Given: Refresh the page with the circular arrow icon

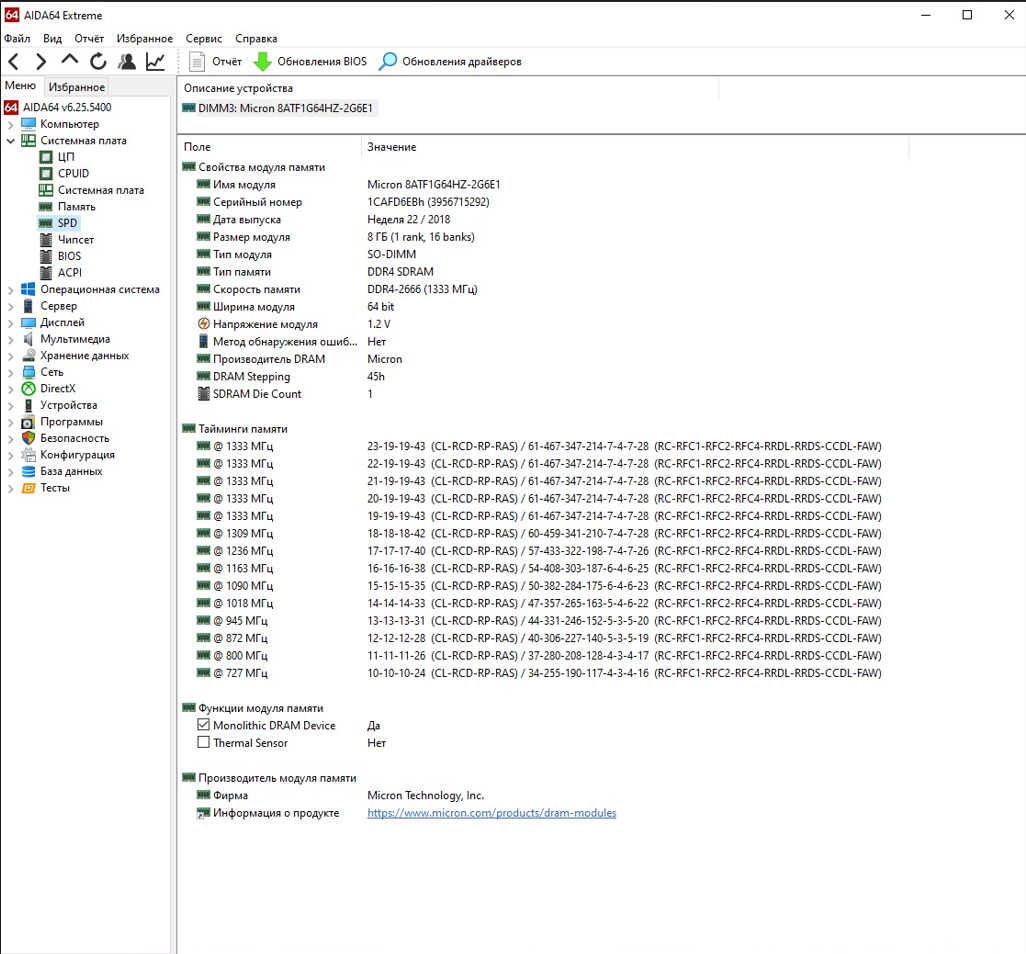Looking at the screenshot, I should point(98,62).
